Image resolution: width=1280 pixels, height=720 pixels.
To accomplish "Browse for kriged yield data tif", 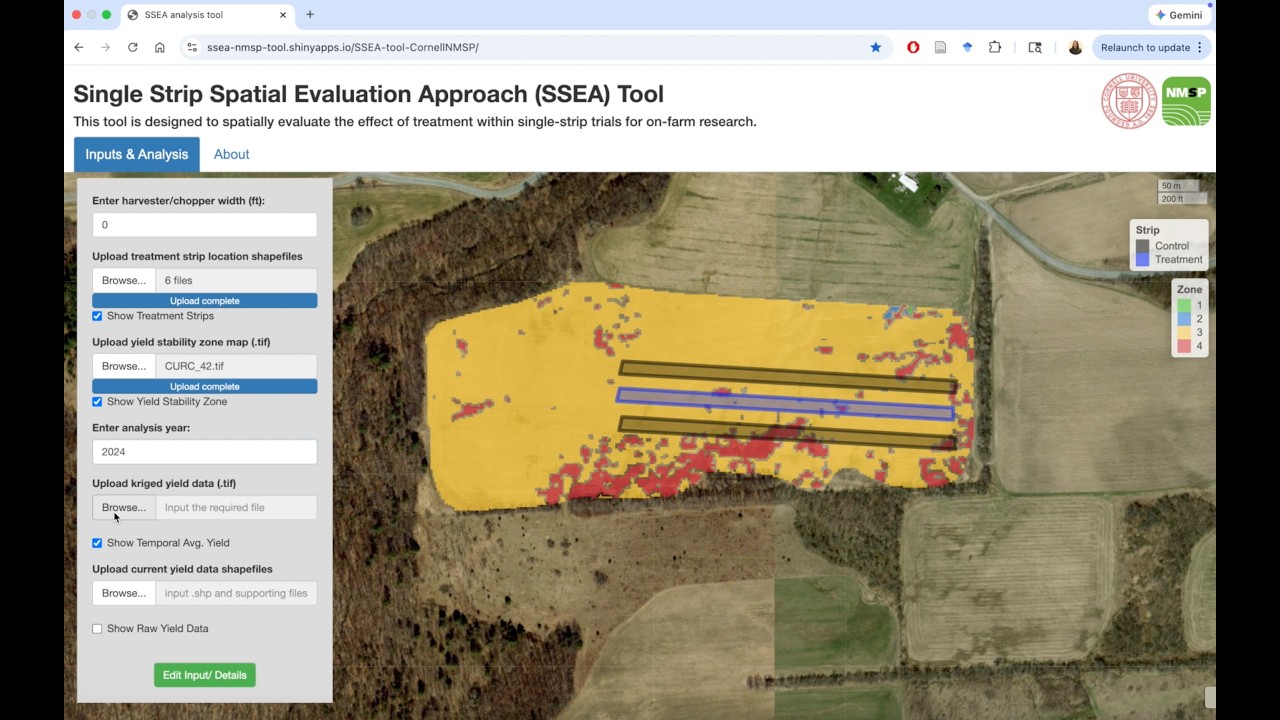I will (124, 507).
